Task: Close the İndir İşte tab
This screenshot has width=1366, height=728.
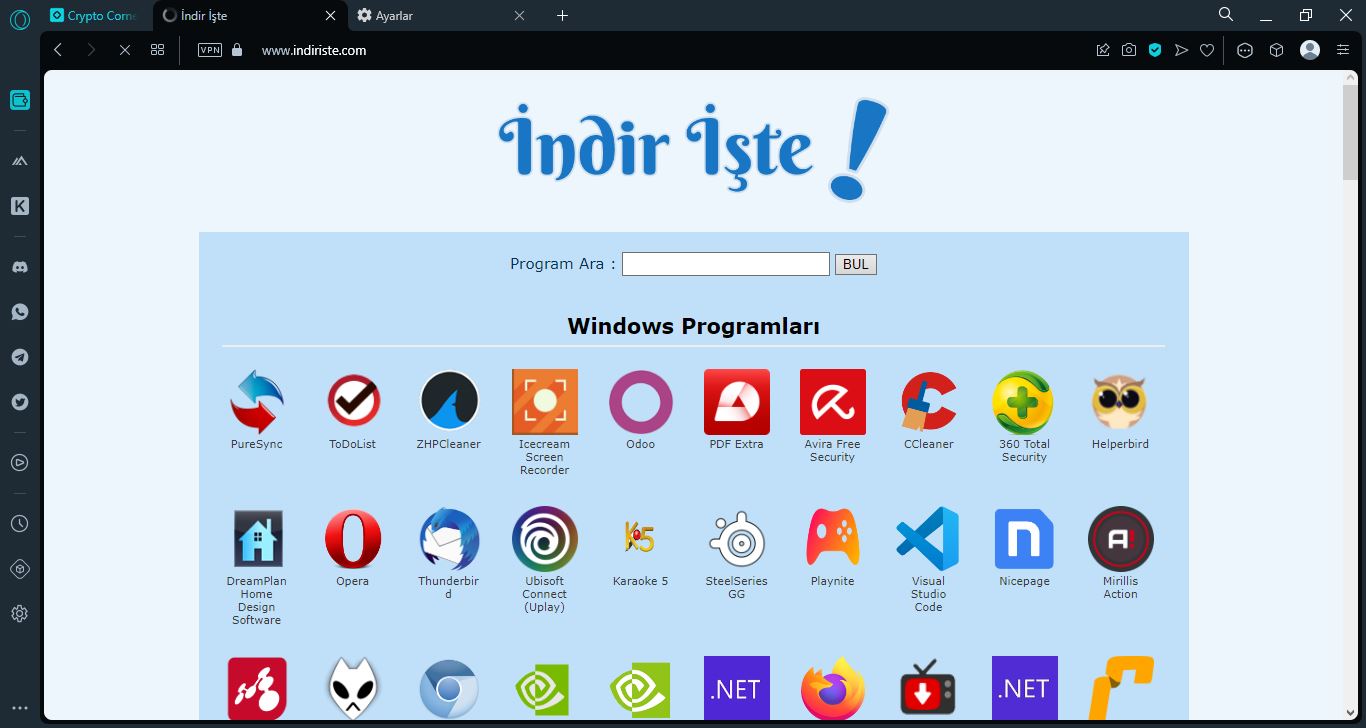Action: [330, 15]
